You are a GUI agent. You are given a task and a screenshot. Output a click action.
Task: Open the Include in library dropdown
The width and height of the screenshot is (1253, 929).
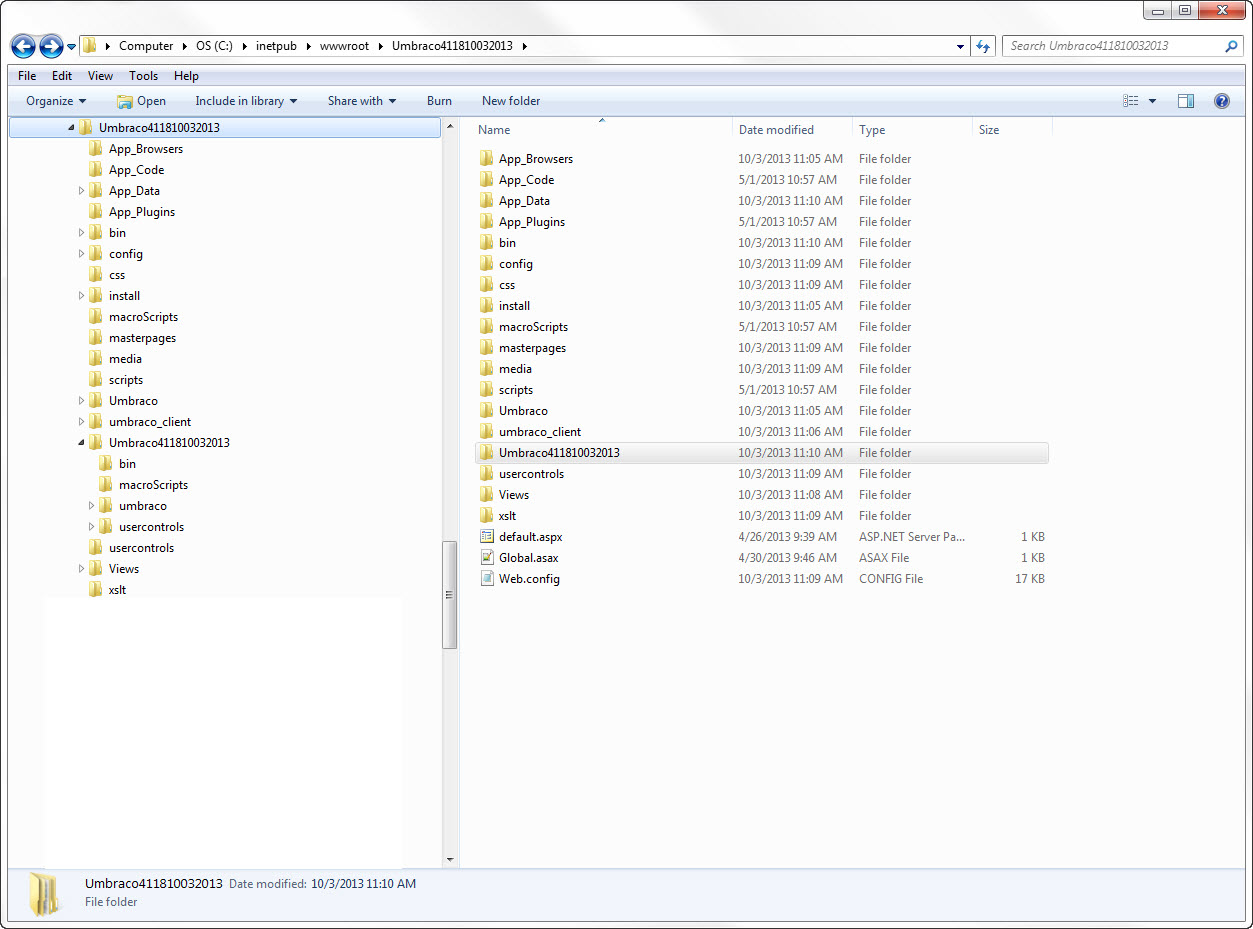coord(247,101)
